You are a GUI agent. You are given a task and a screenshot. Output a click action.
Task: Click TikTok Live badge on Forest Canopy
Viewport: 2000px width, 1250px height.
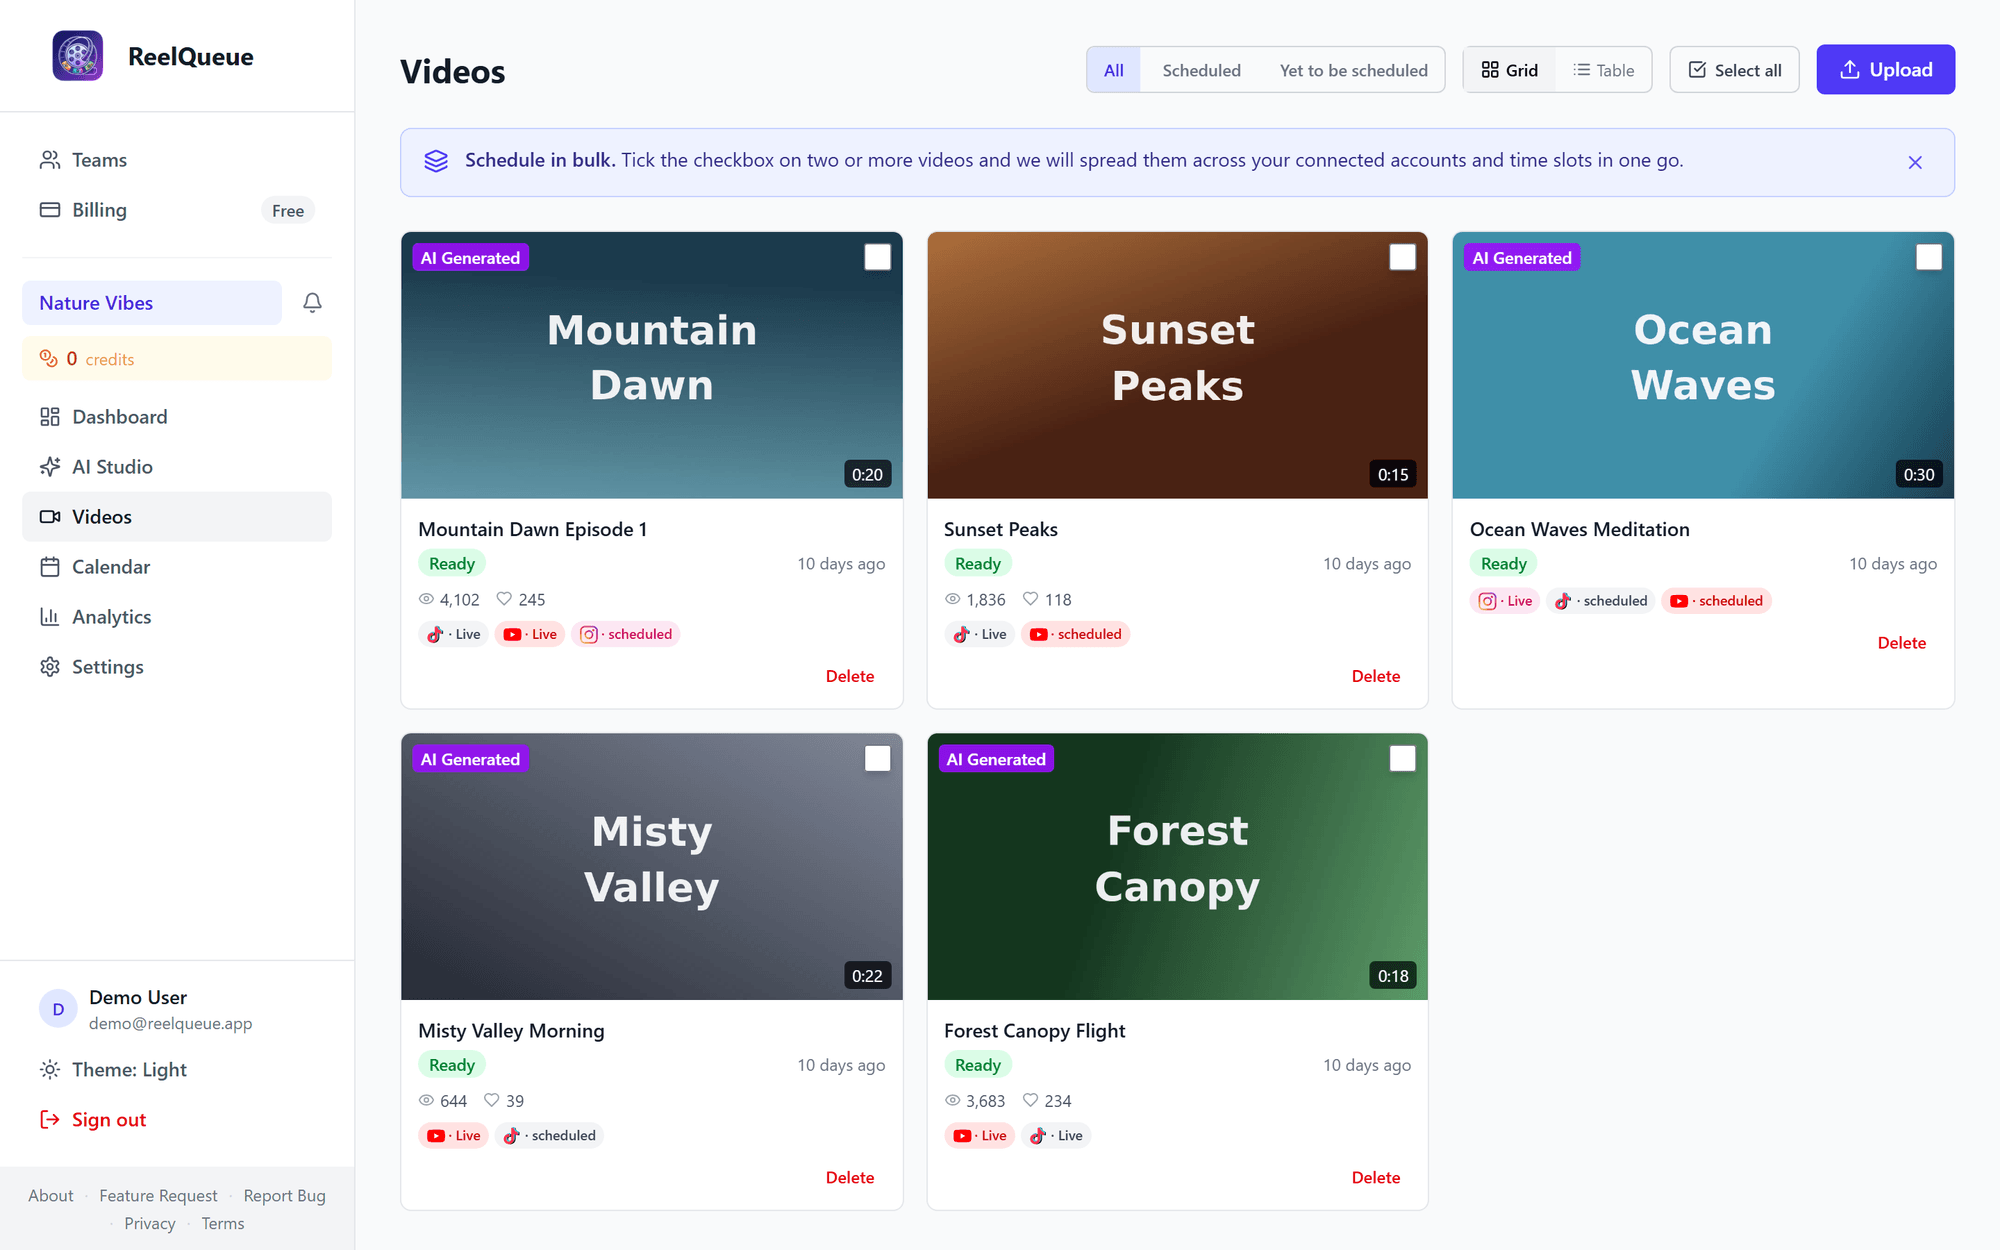1056,1136
